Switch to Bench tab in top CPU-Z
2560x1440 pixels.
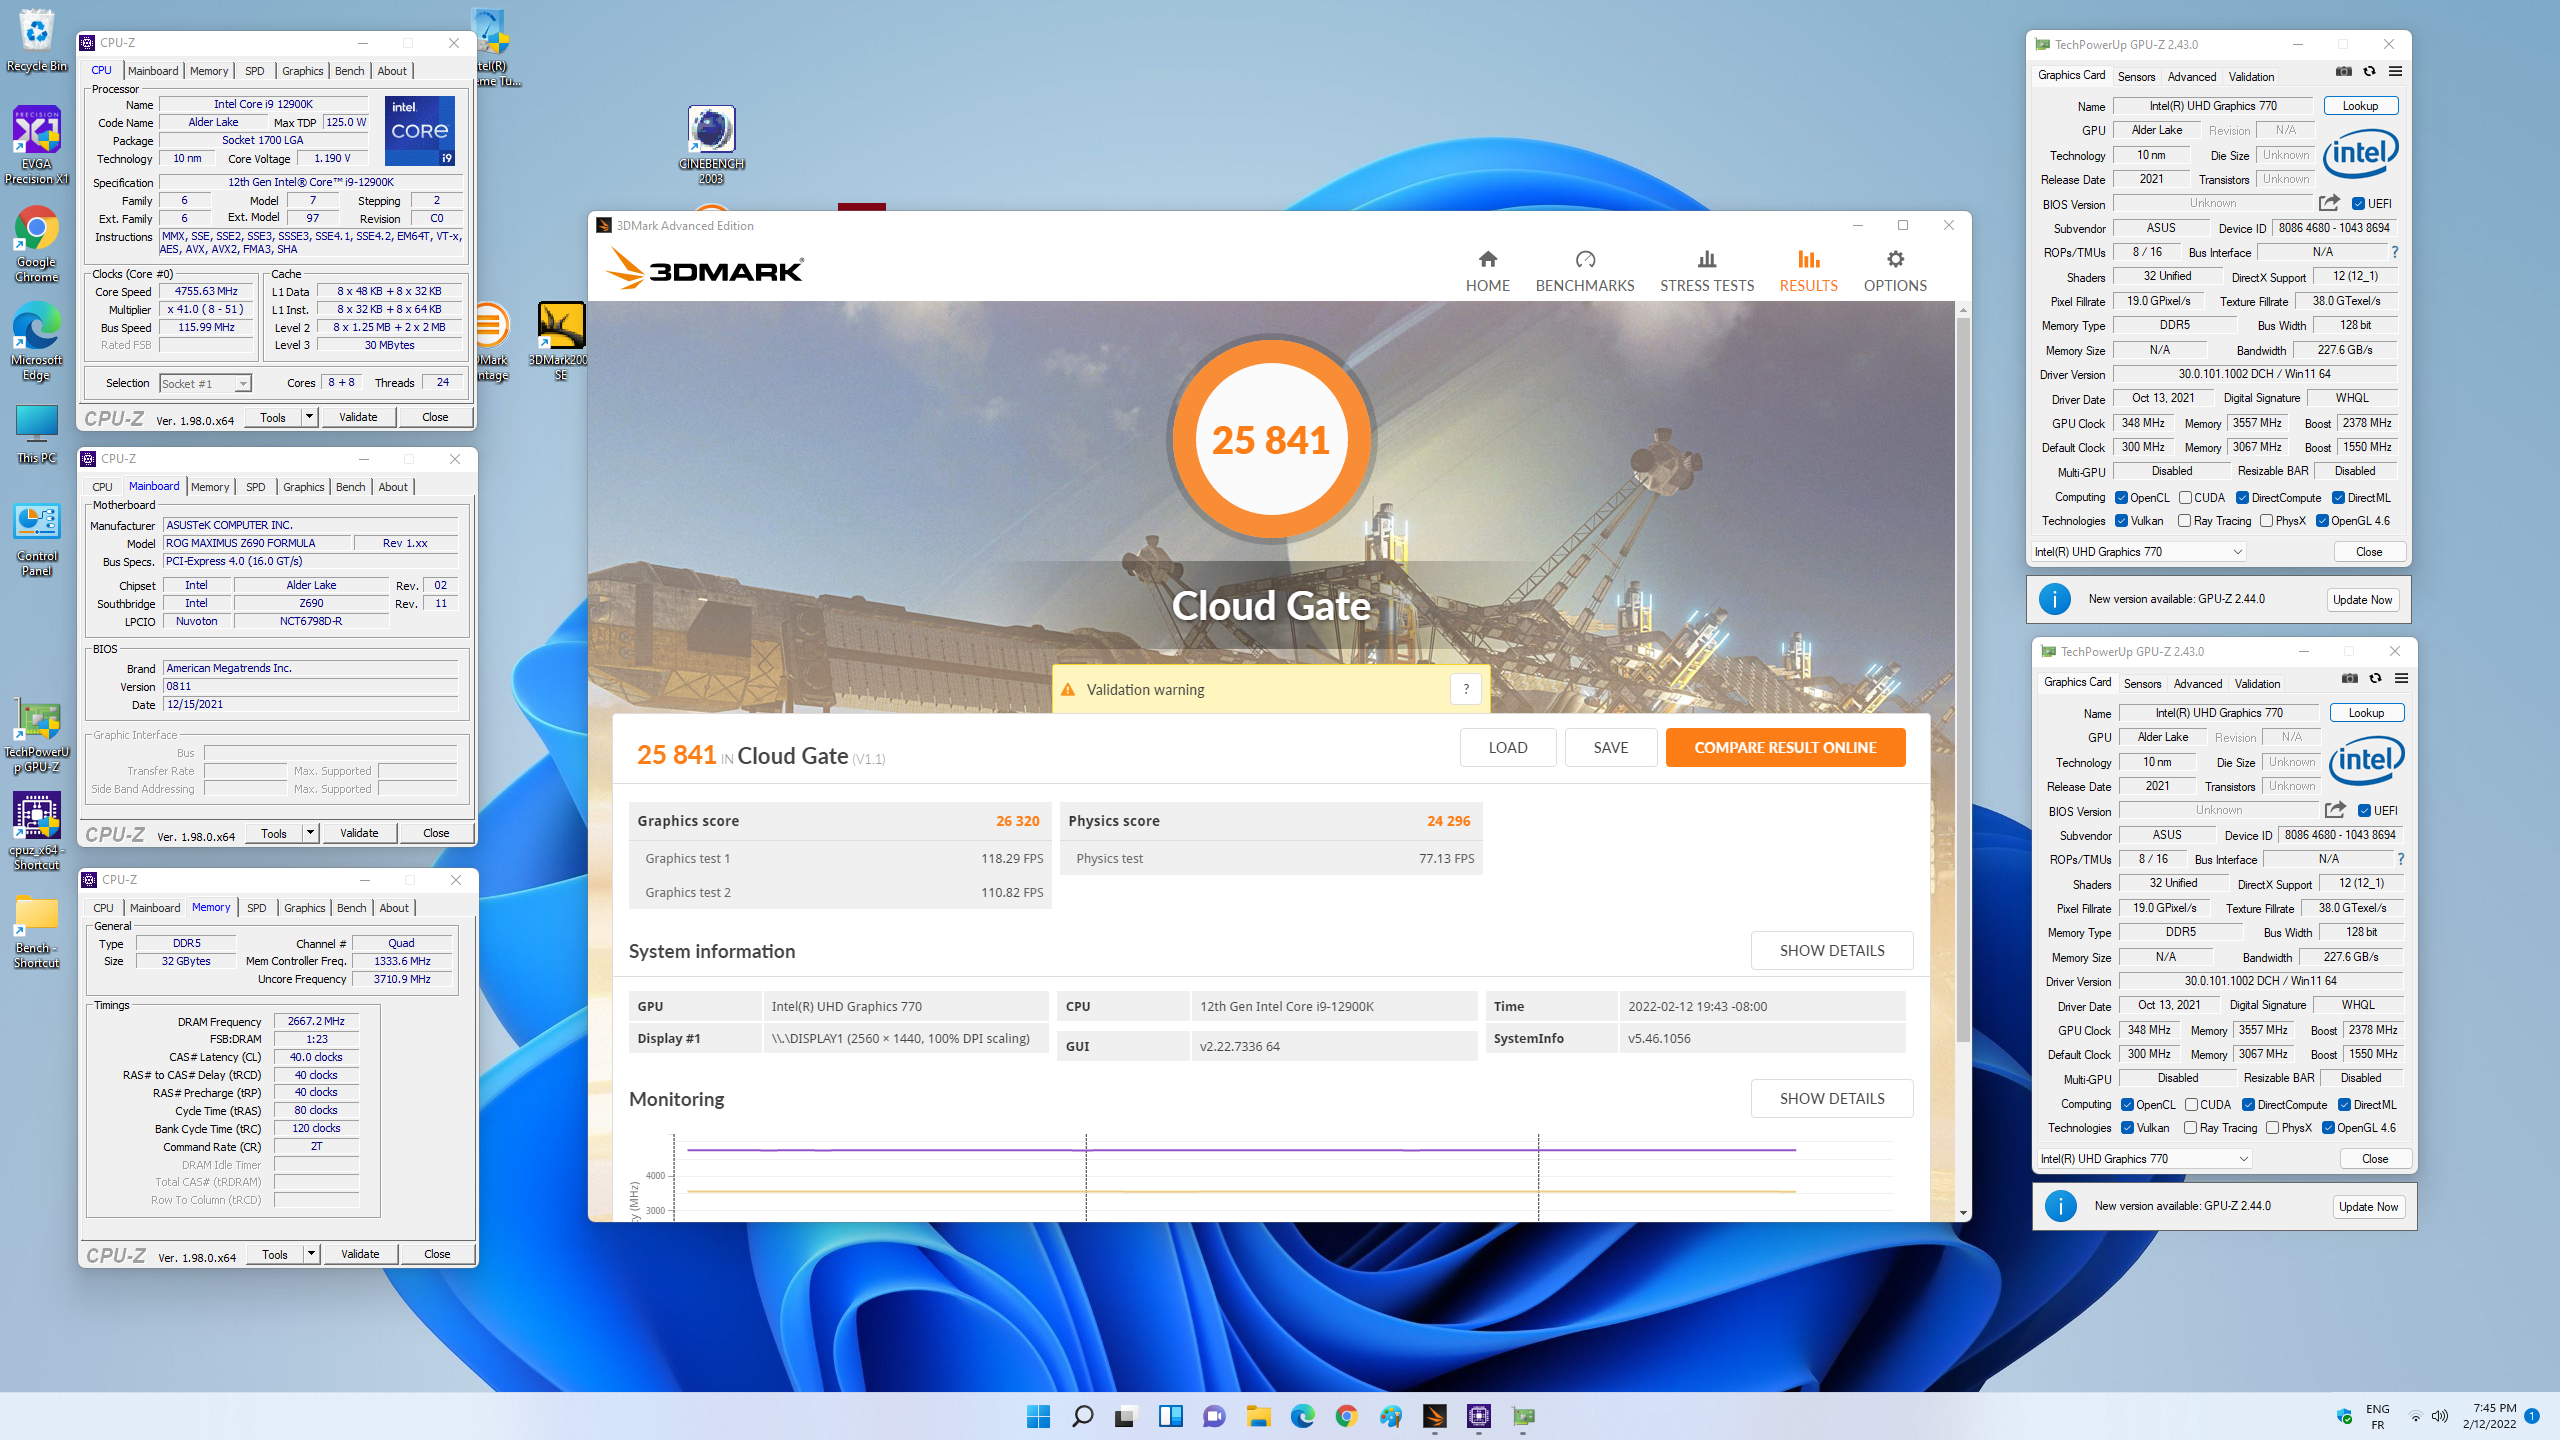pyautogui.click(x=350, y=71)
